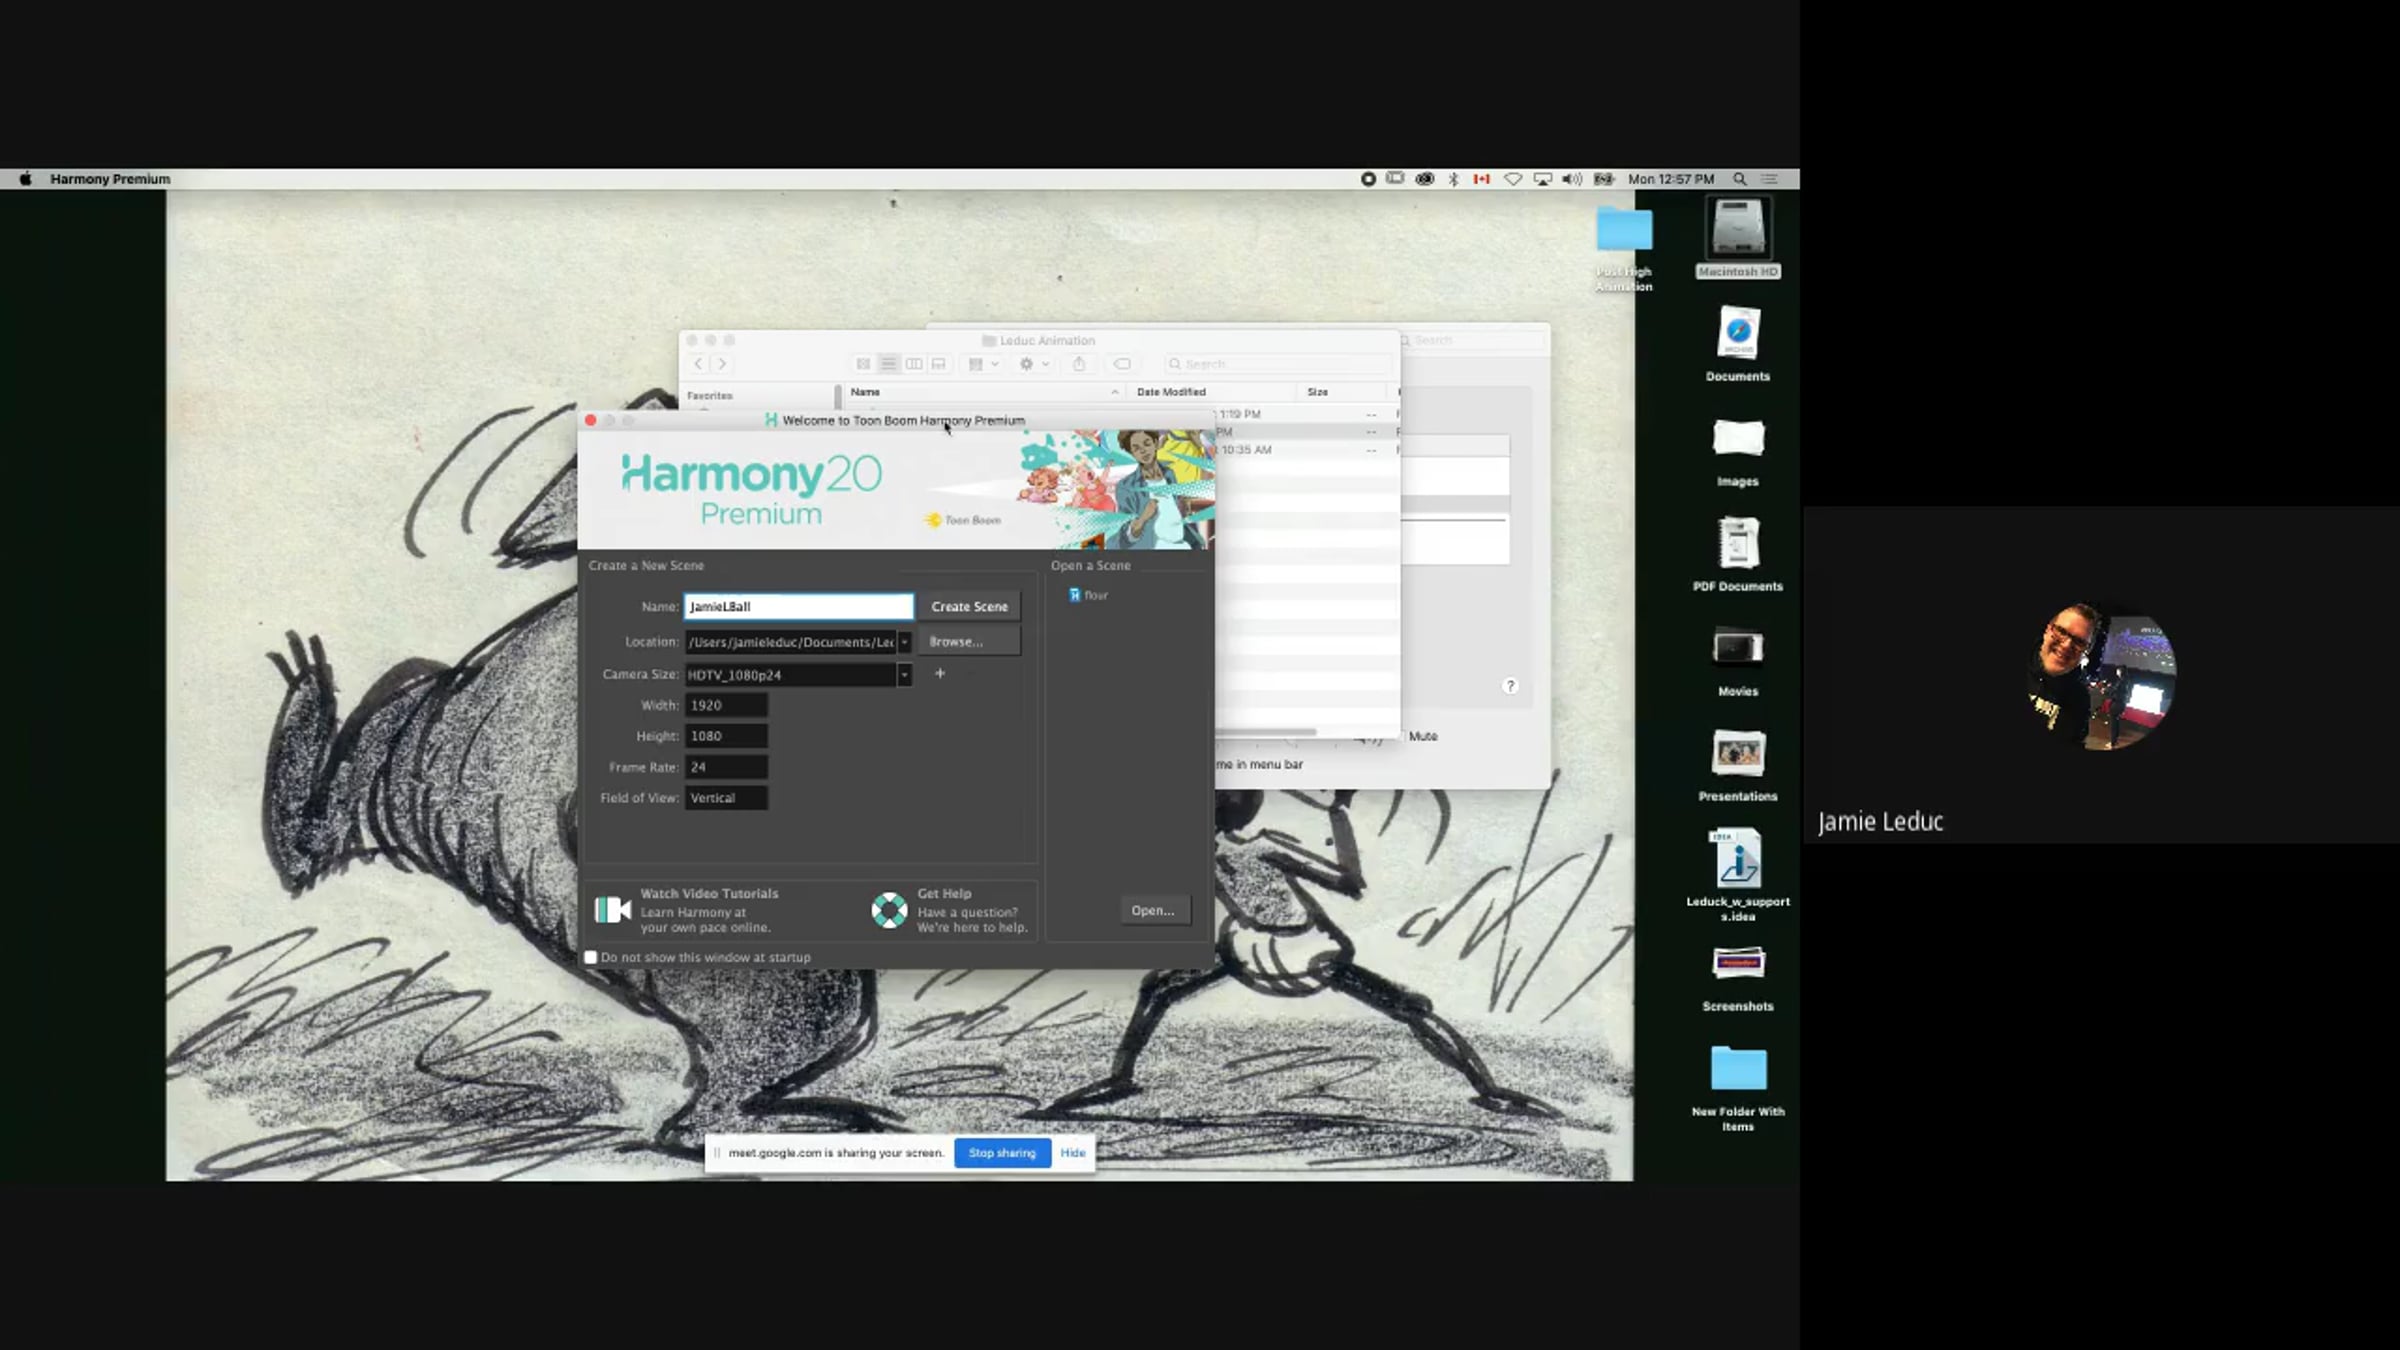The image size is (2400, 1350).
Task: Check 'Do not show this window at startup'
Action: (591, 957)
